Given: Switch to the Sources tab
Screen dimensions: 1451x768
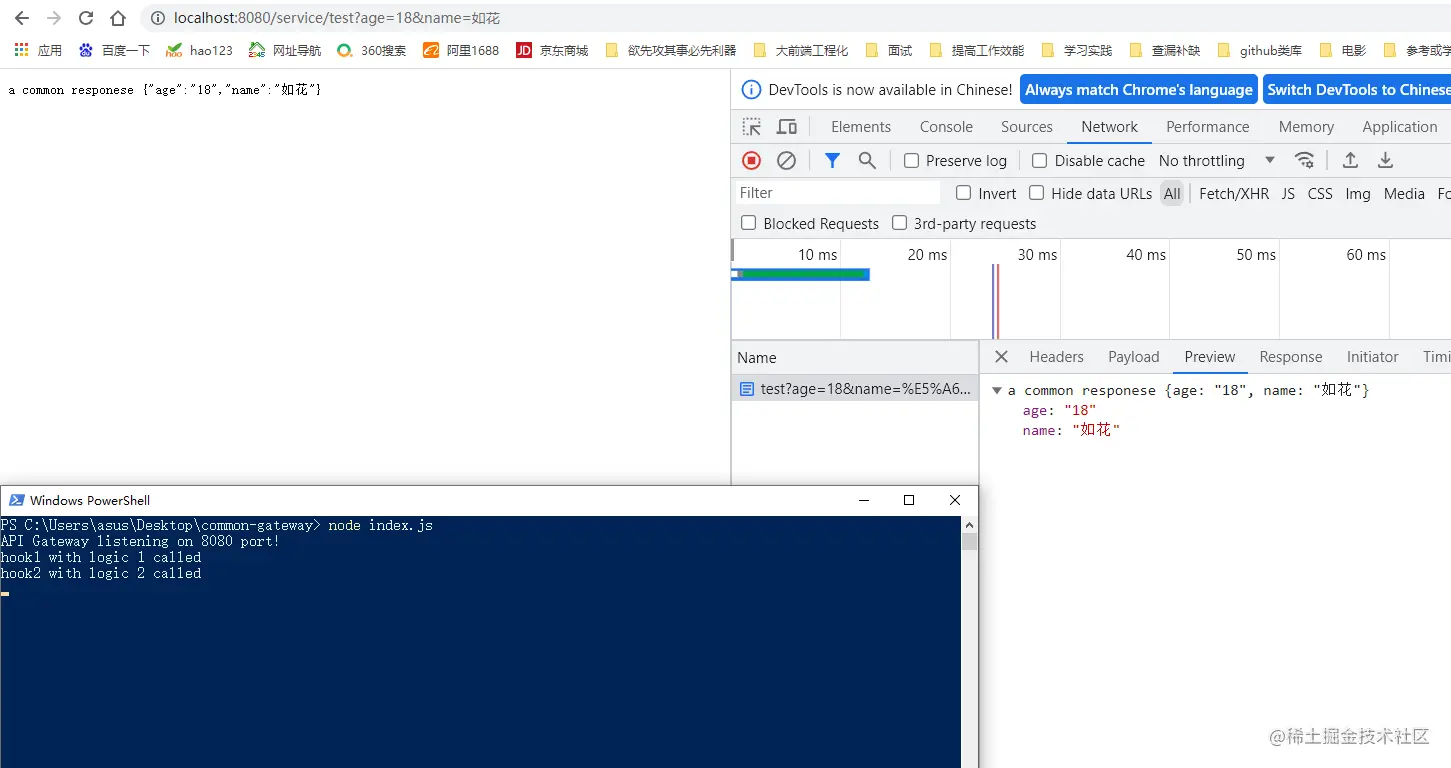Looking at the screenshot, I should [1027, 127].
